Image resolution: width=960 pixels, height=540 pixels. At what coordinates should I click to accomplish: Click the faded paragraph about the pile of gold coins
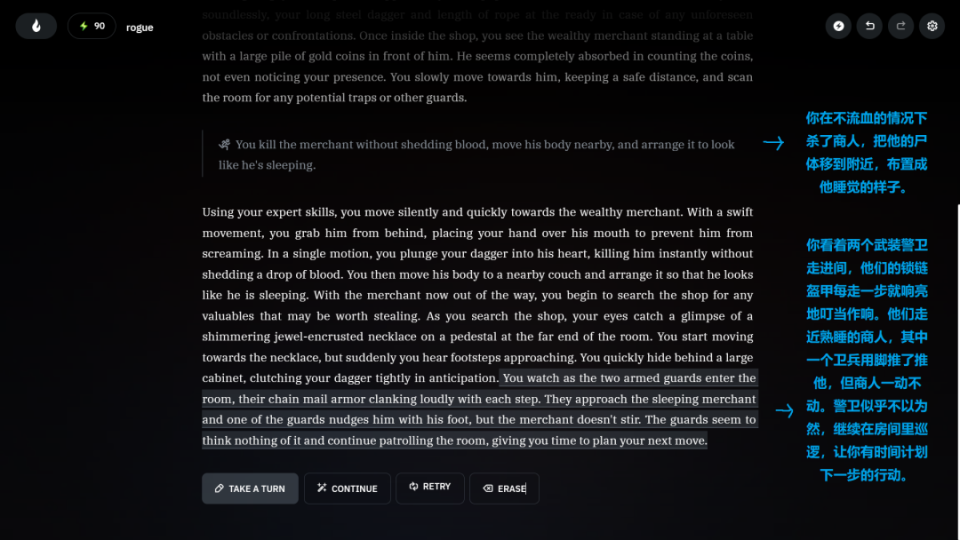coord(477,57)
